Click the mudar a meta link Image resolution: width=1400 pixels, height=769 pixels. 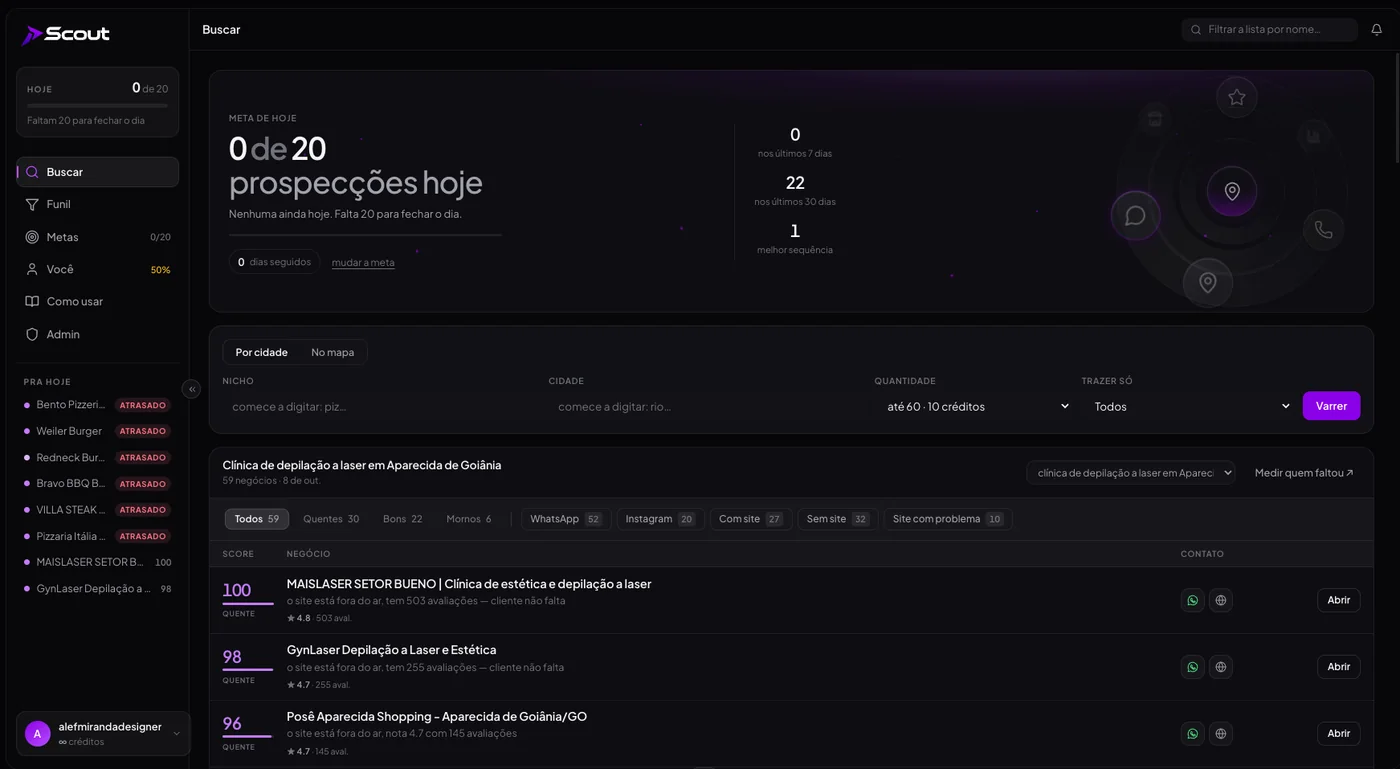click(x=363, y=263)
